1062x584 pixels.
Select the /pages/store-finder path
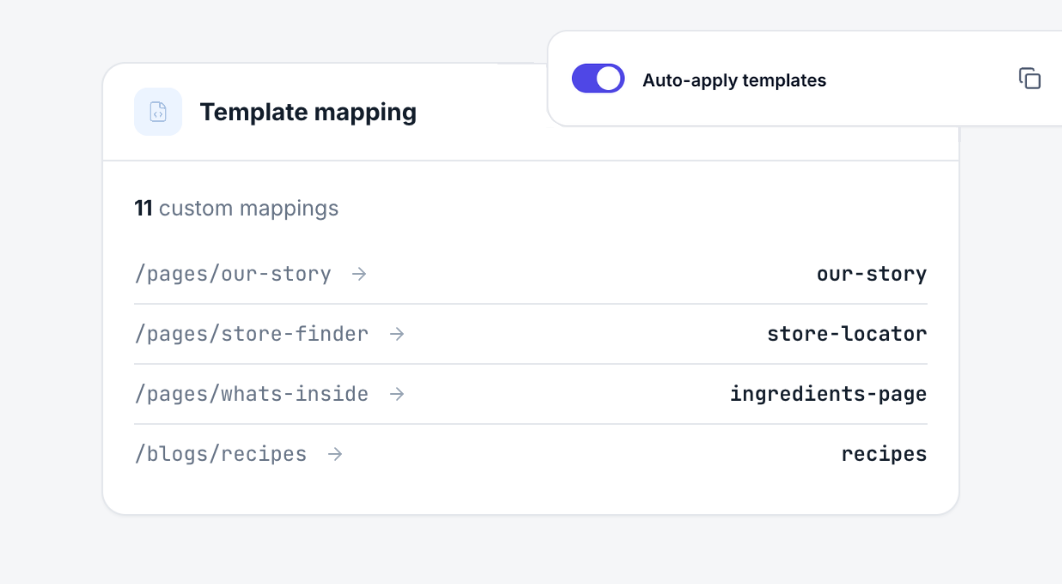tap(251, 334)
